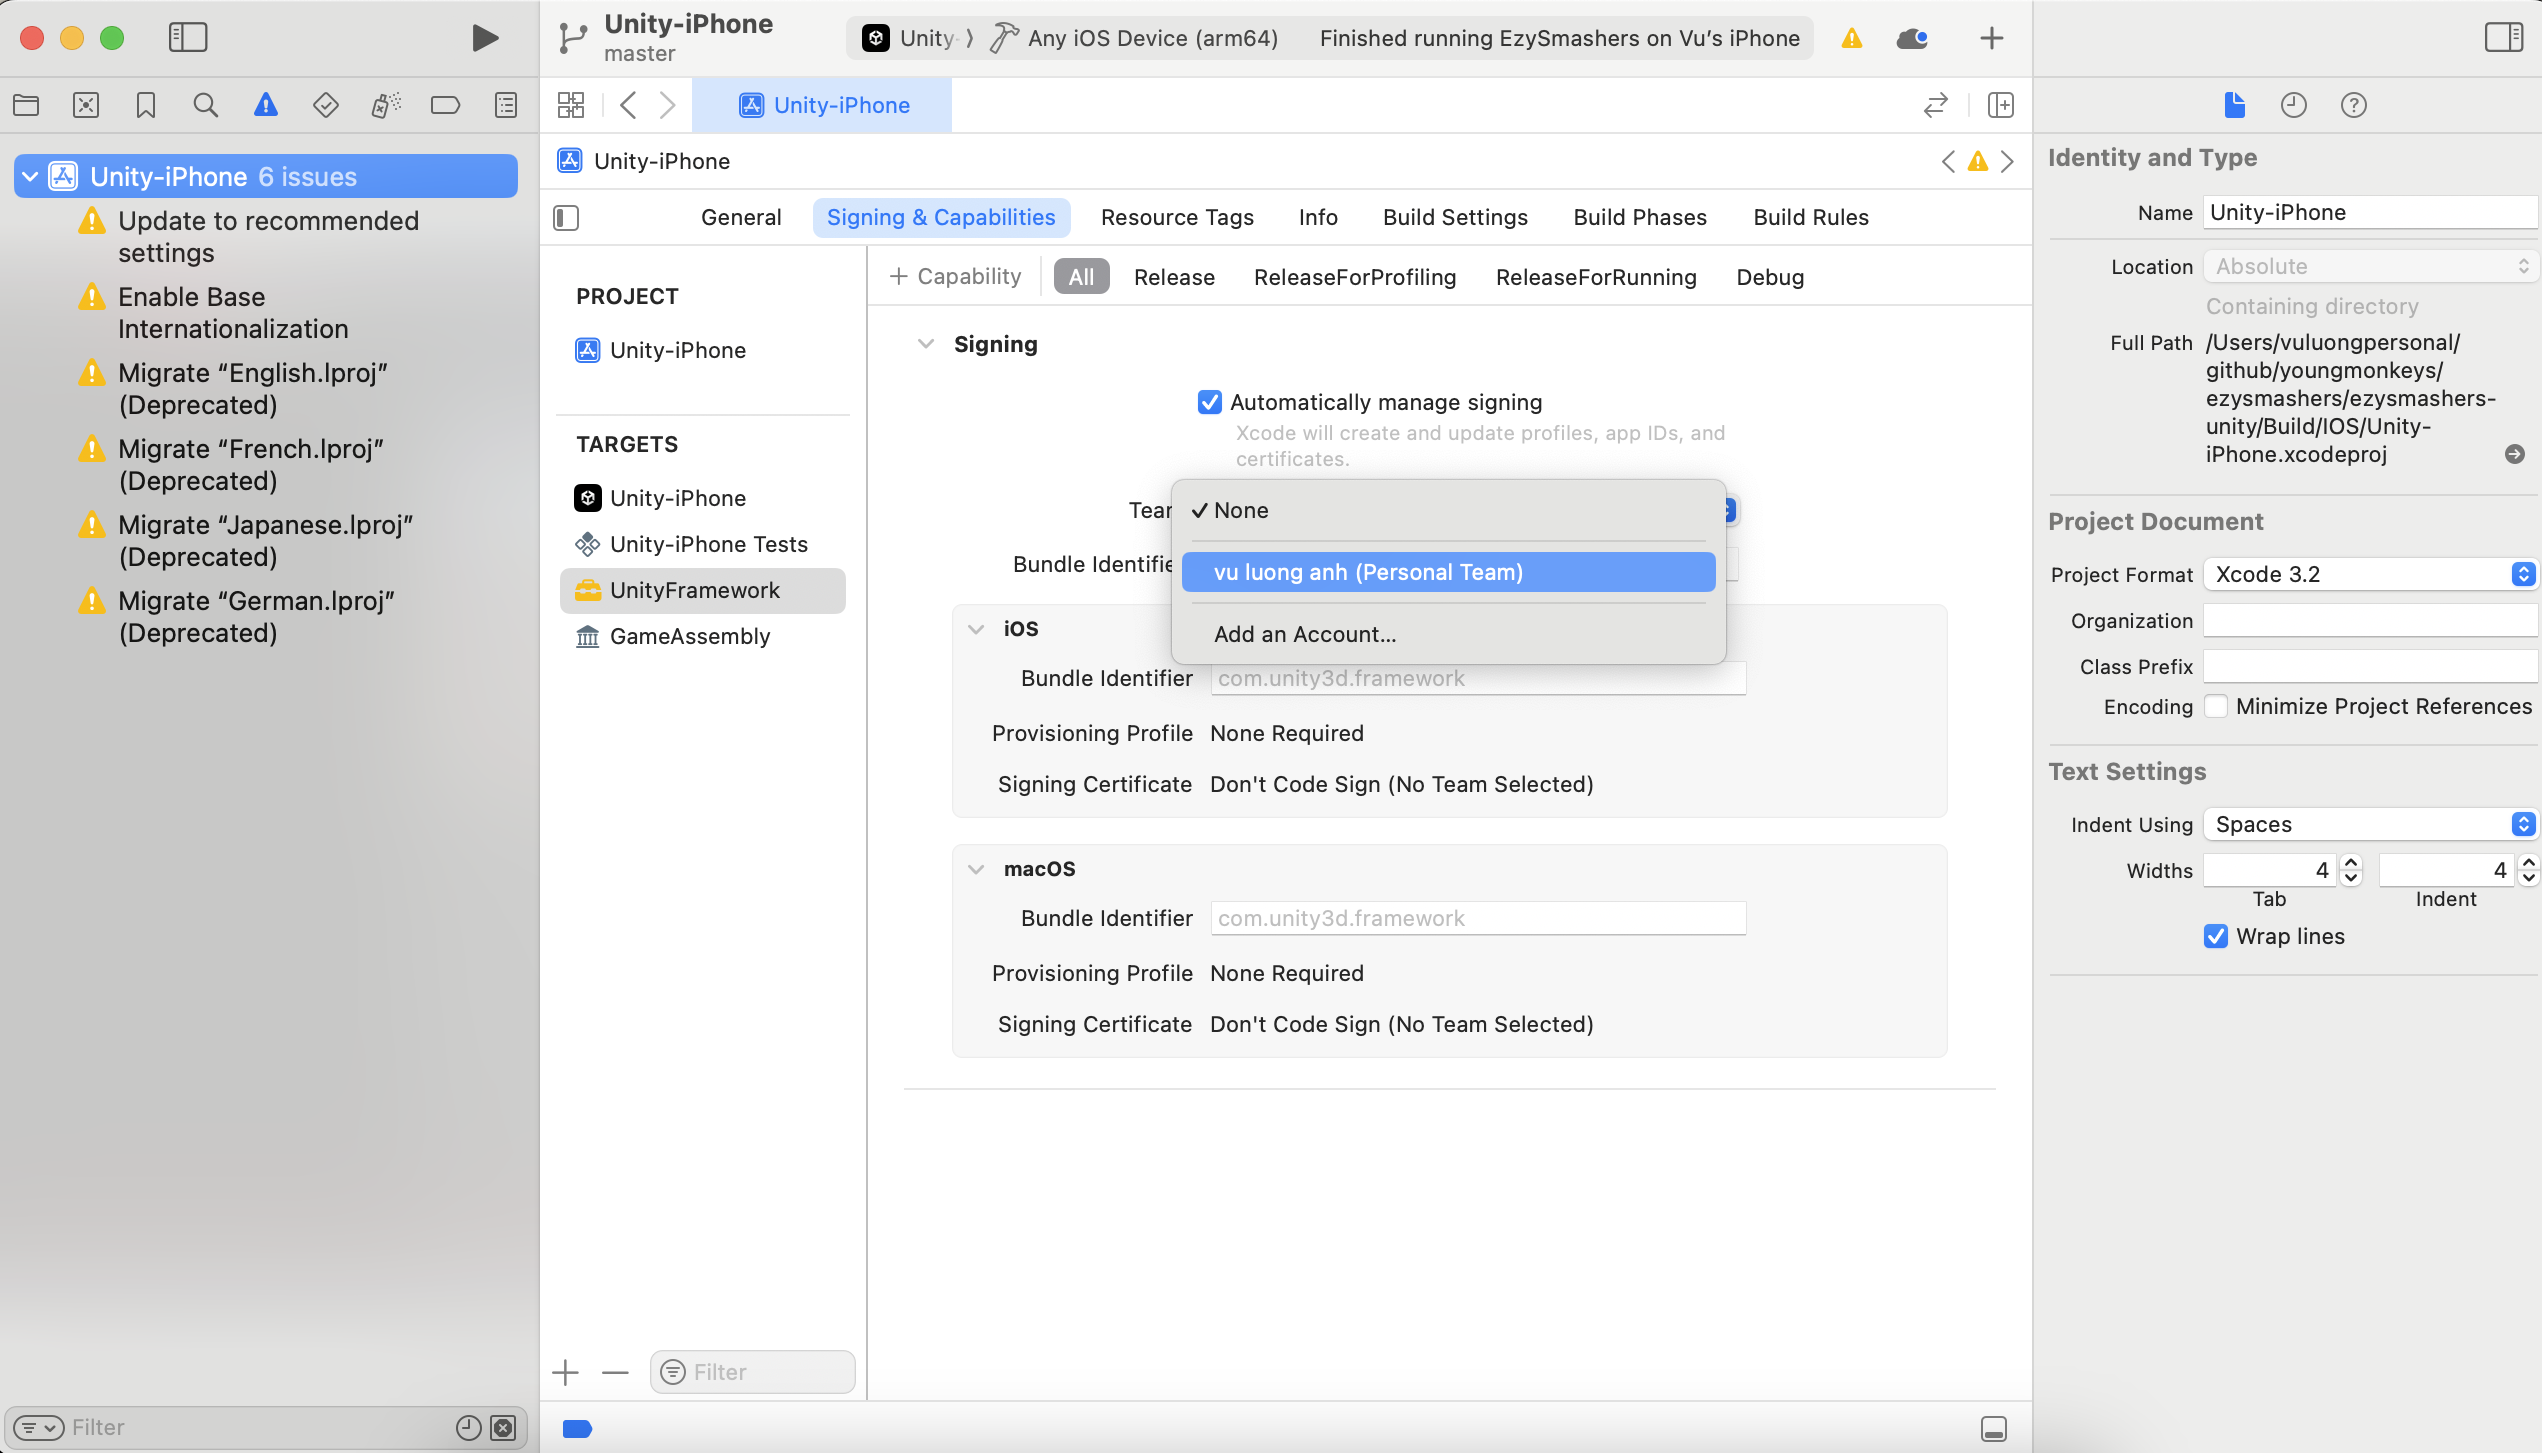This screenshot has height=1453, width=2542.
Task: Click the Signing & Capabilities tab
Action: (x=941, y=217)
